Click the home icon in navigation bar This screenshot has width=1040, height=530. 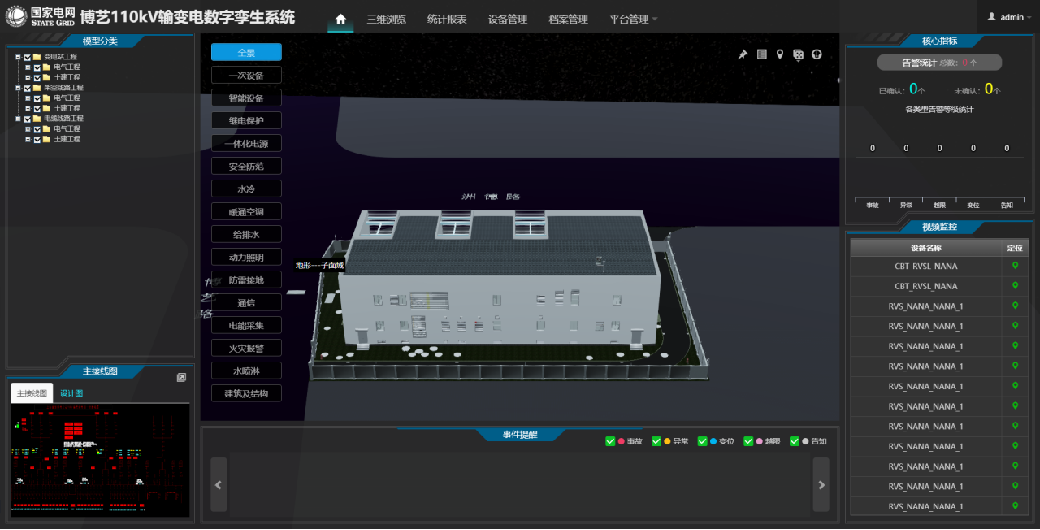340,19
